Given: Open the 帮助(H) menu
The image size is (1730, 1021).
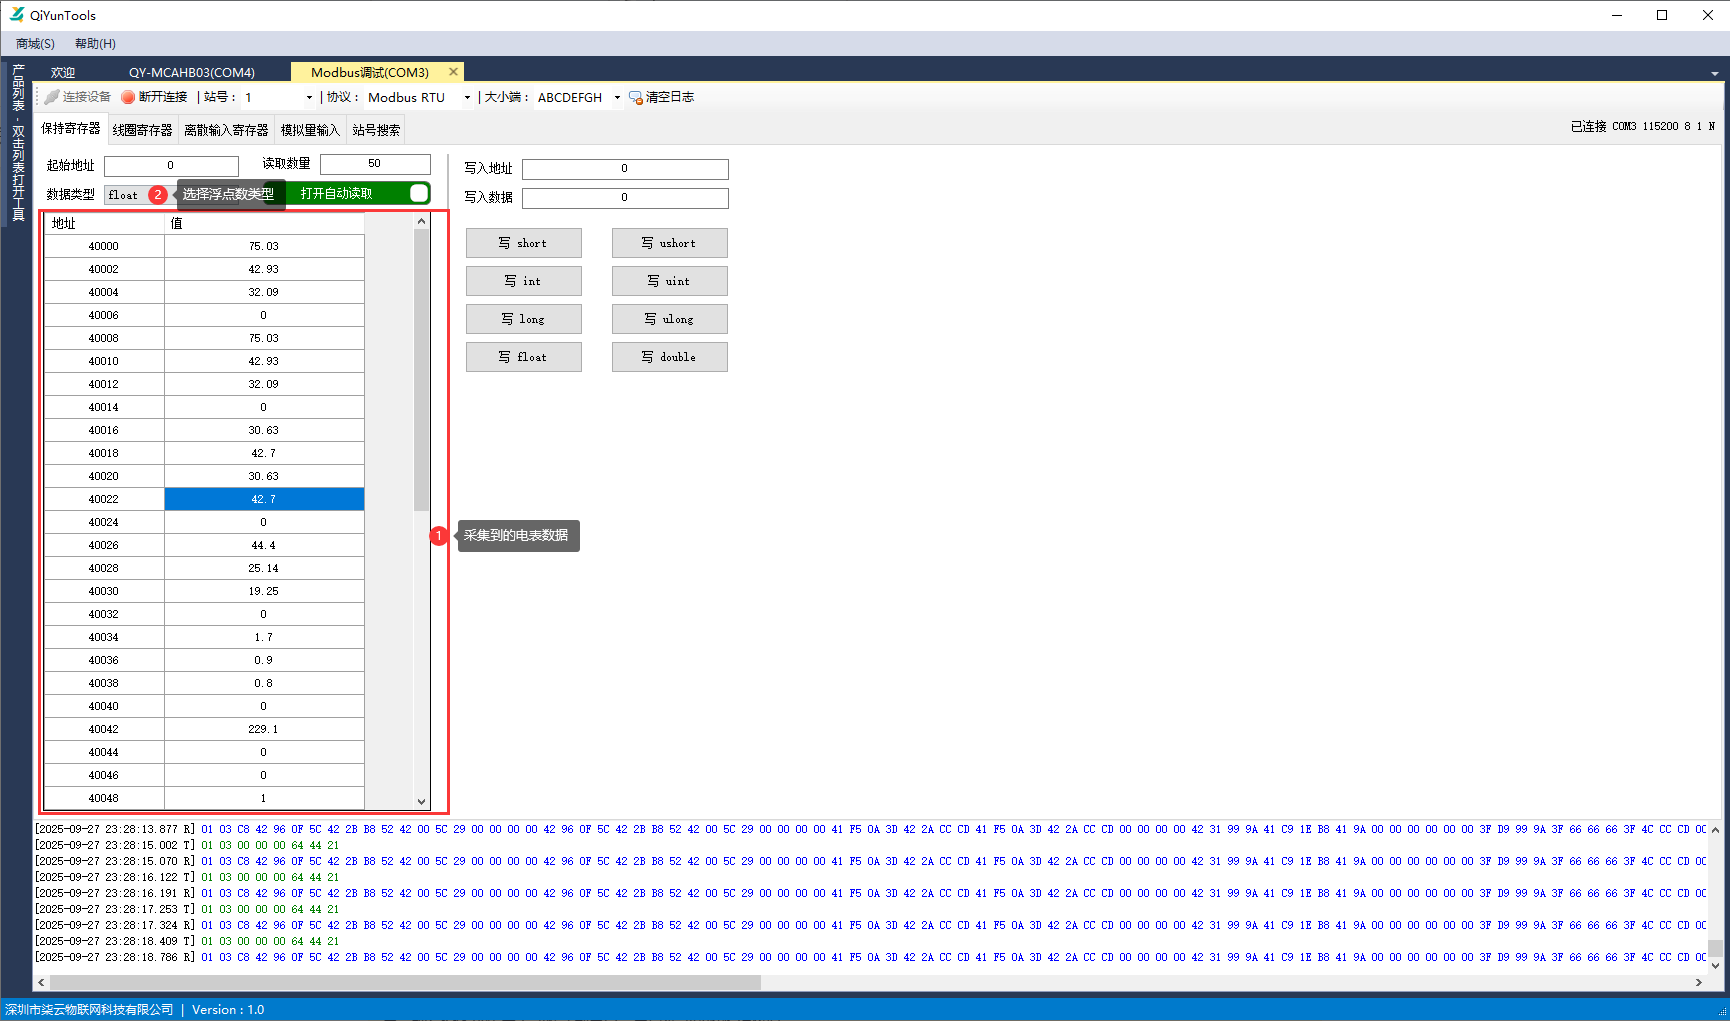Looking at the screenshot, I should (95, 44).
